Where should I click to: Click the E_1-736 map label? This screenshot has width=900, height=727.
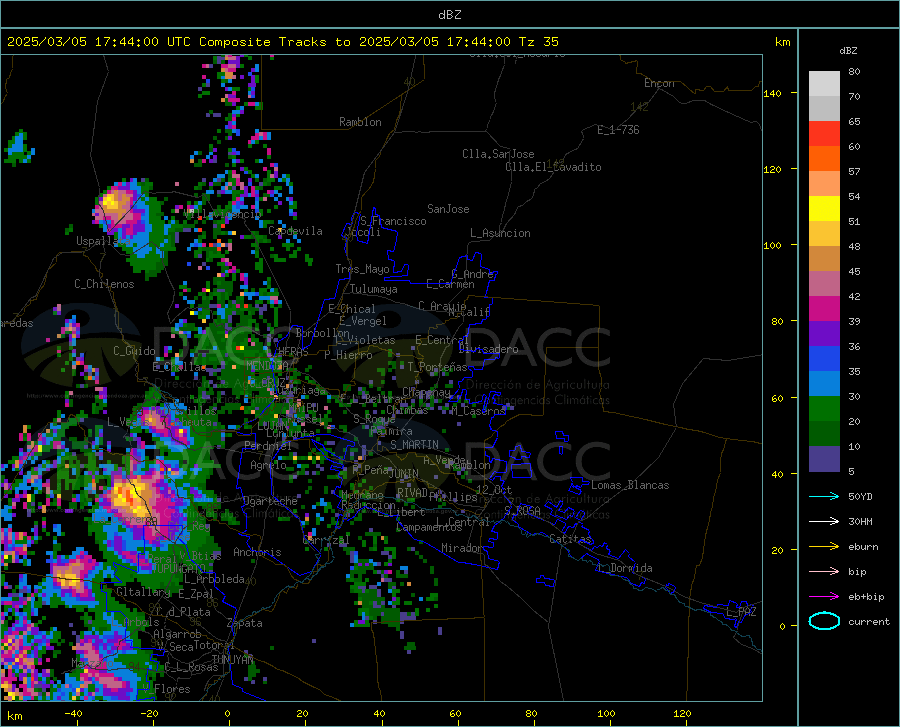(x=618, y=130)
